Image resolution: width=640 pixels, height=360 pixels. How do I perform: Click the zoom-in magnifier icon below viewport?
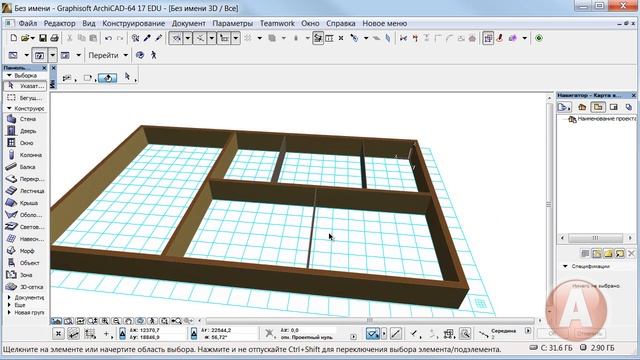[x=105, y=321]
